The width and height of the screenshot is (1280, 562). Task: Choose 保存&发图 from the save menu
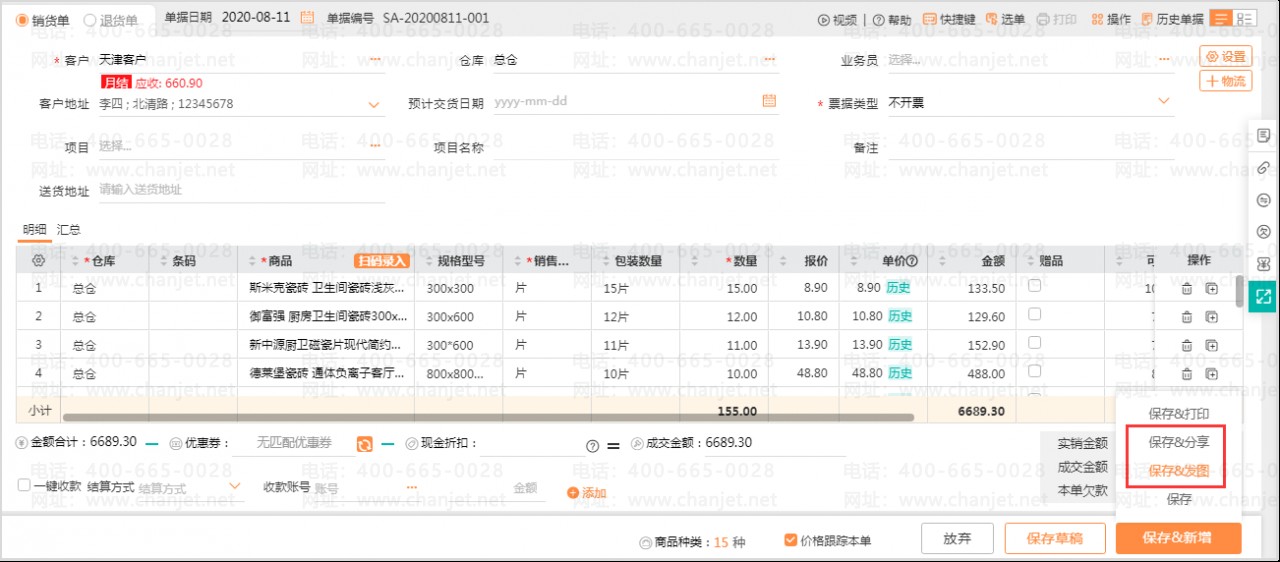(x=1179, y=470)
